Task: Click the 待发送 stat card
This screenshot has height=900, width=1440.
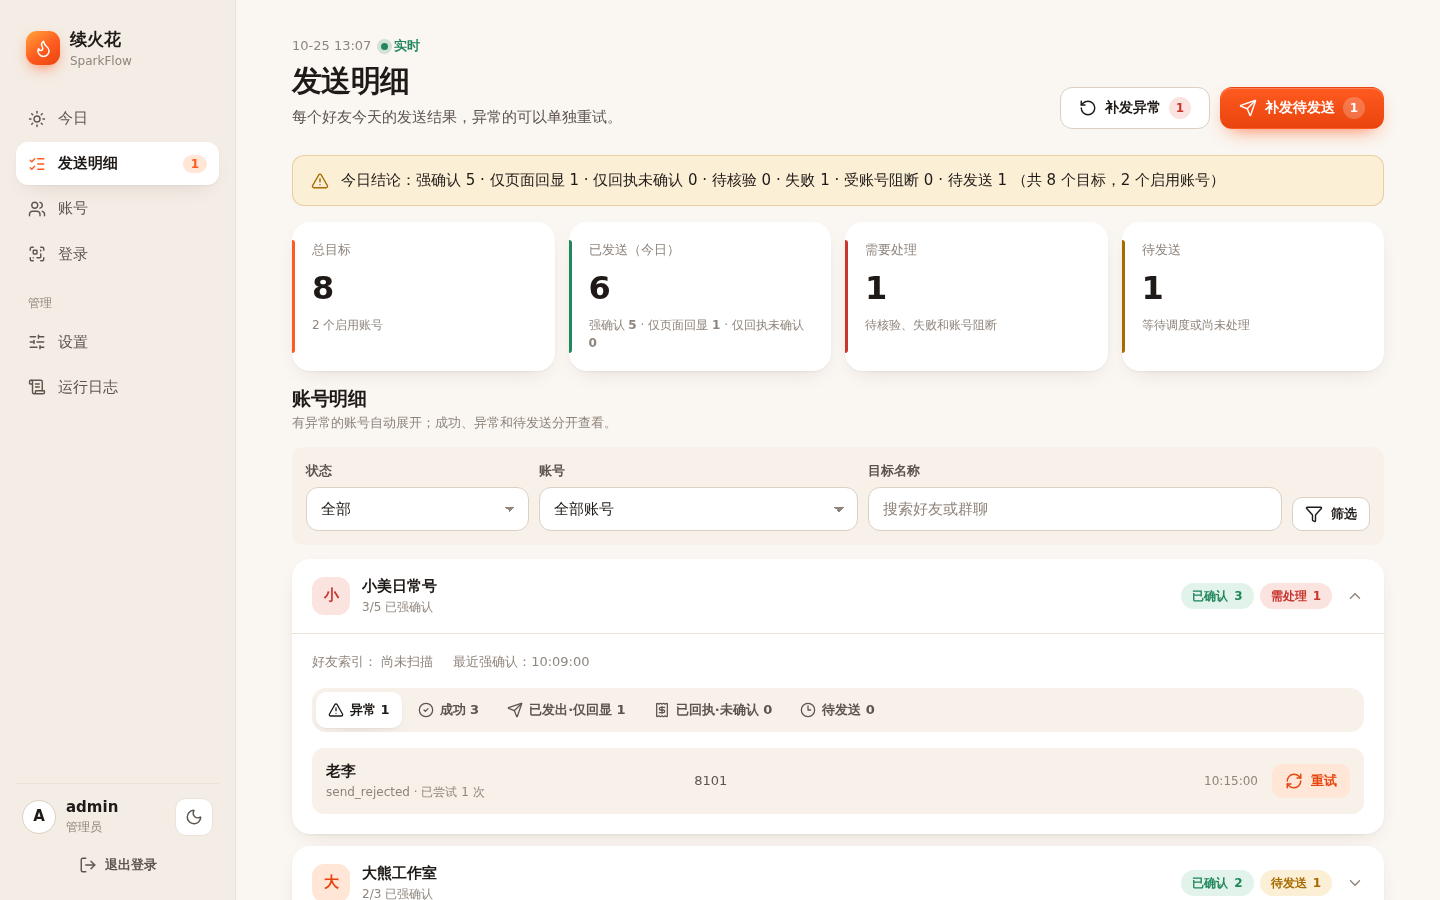Action: (1253, 297)
